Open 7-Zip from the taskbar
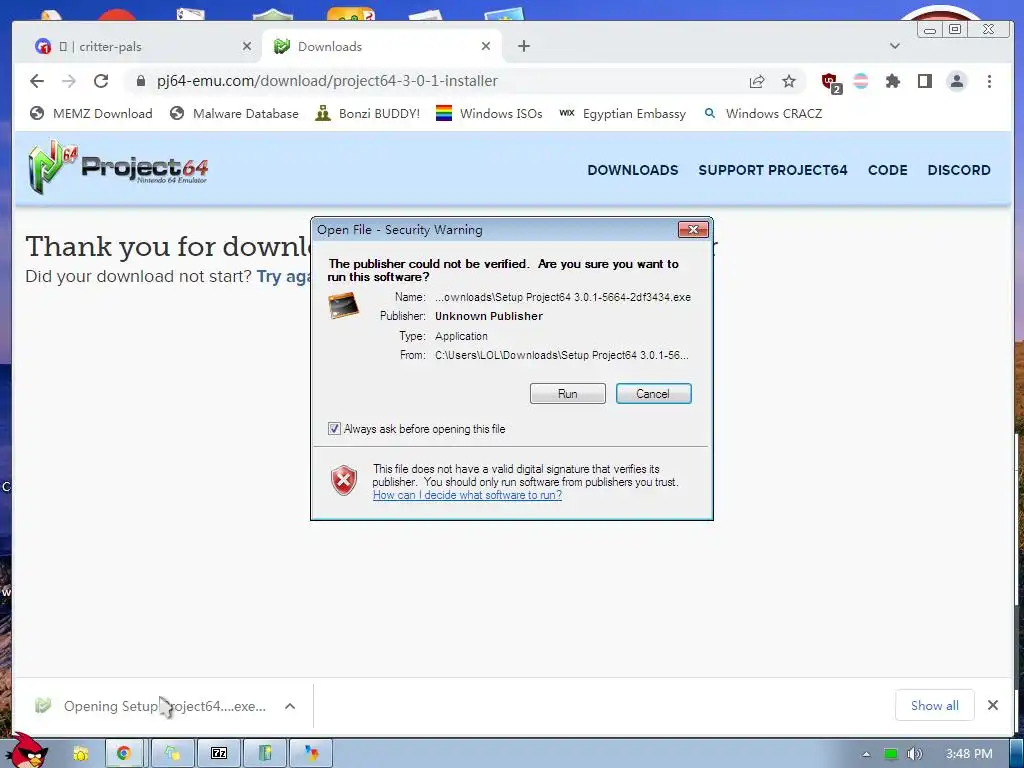 [219, 754]
